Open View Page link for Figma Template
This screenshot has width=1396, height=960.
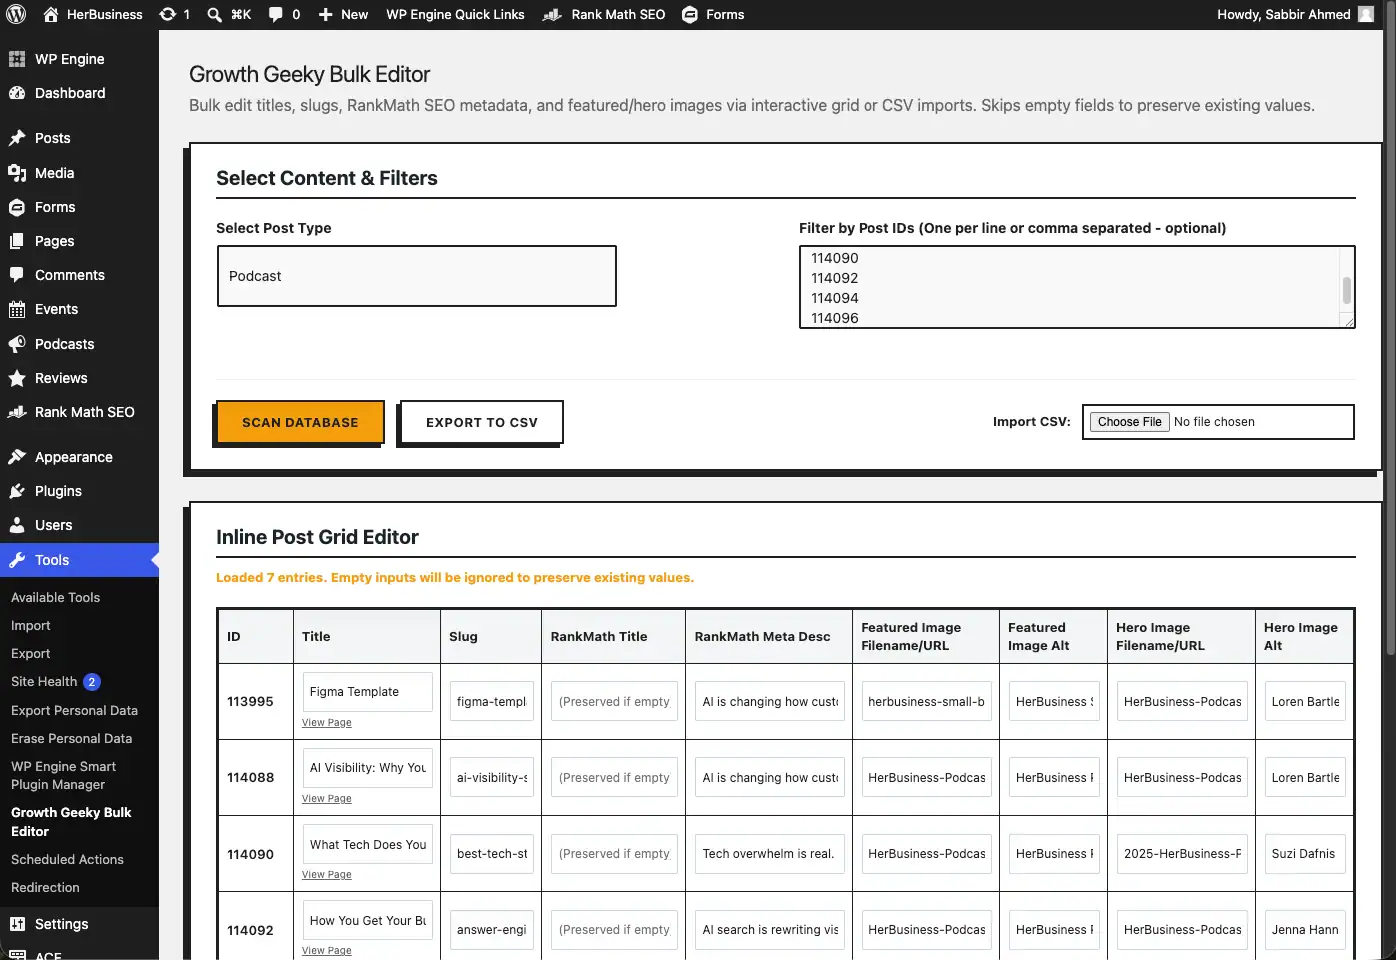327,722
